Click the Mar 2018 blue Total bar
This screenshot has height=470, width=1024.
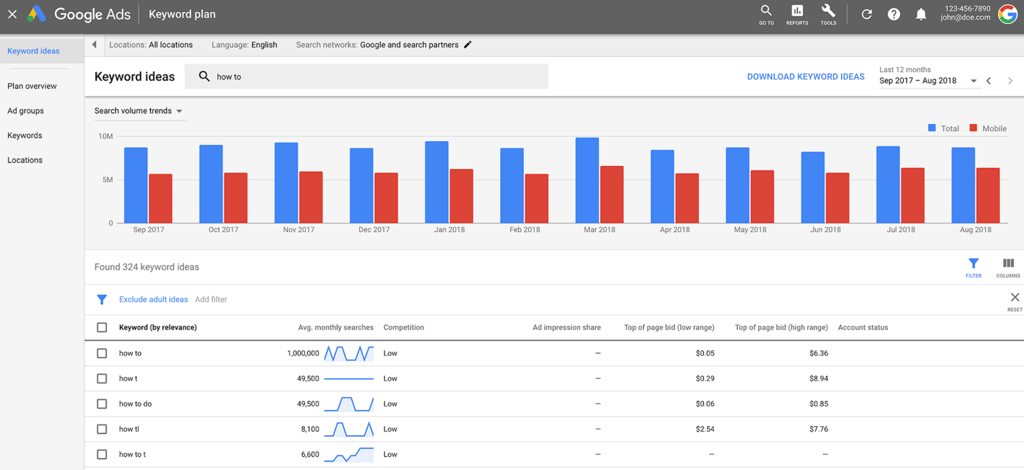(x=587, y=180)
